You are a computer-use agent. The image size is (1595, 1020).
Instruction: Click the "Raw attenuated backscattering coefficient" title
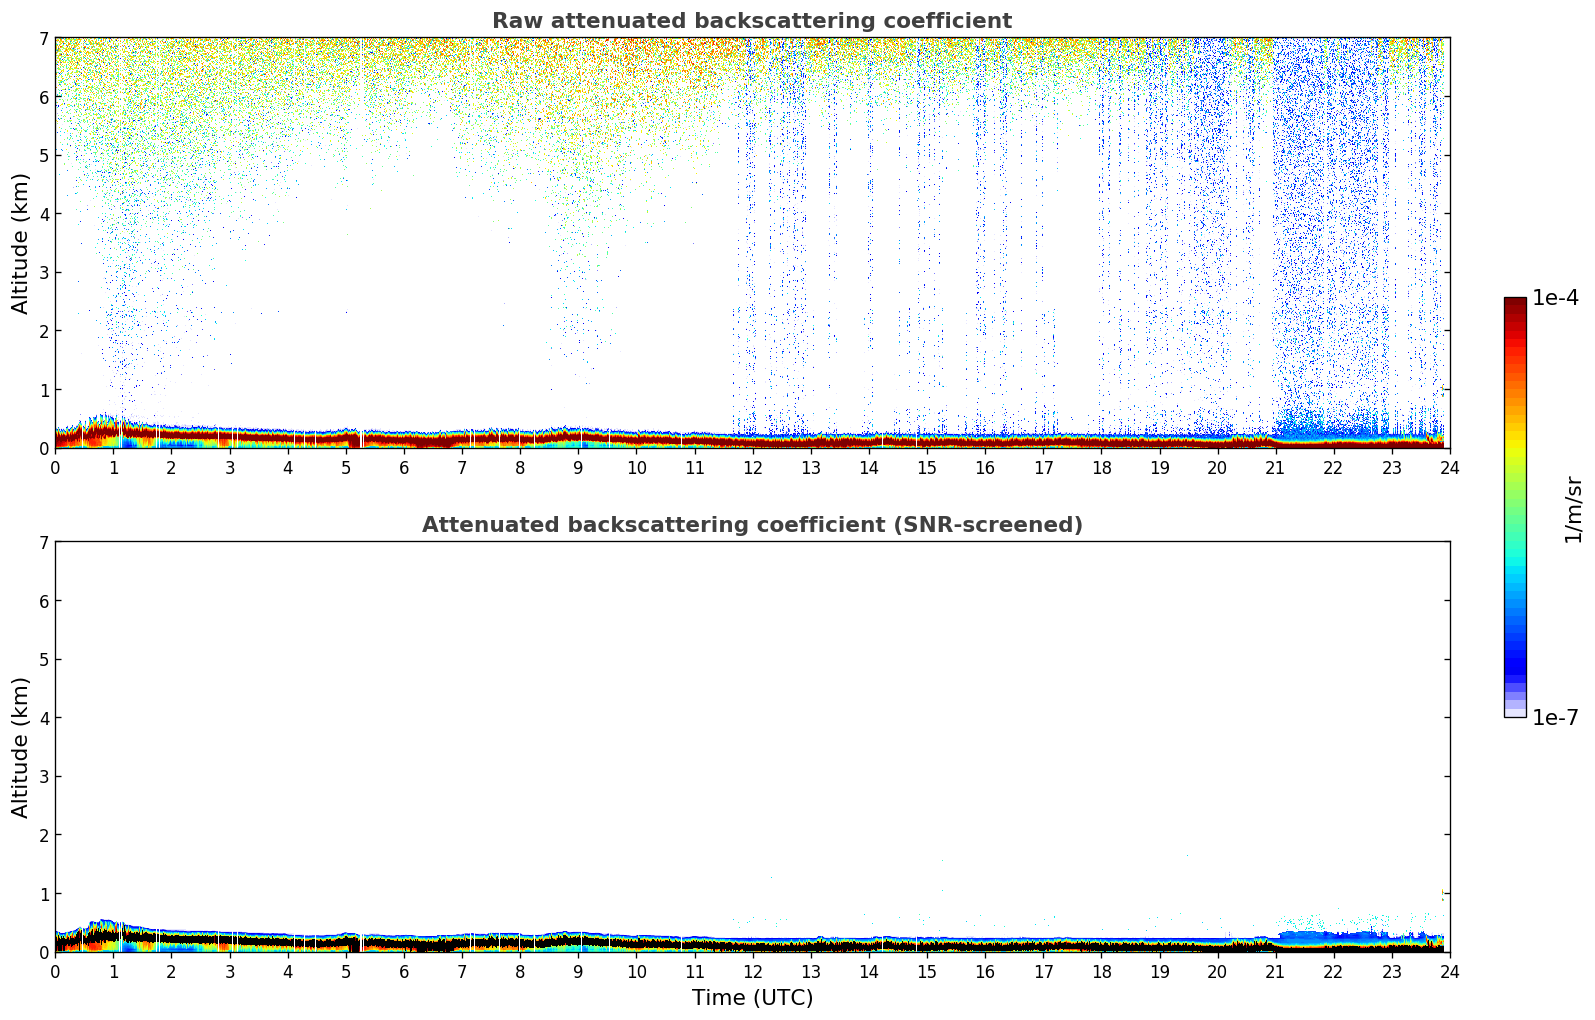[751, 21]
